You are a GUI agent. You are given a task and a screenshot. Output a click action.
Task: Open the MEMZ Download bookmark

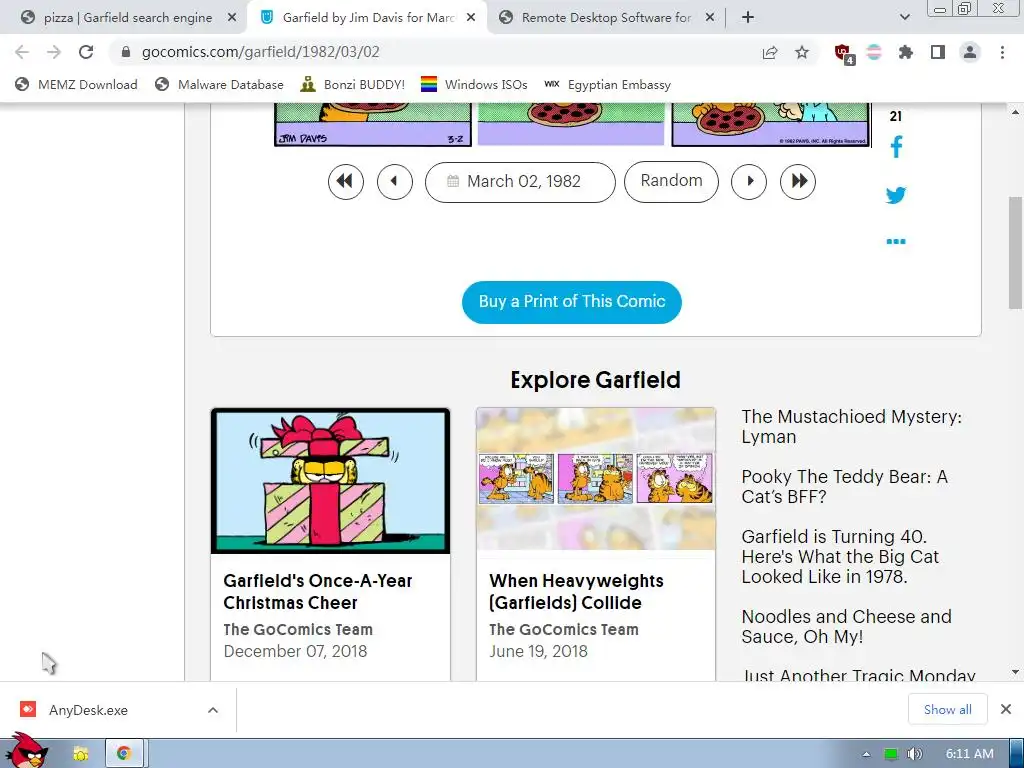tap(76, 84)
